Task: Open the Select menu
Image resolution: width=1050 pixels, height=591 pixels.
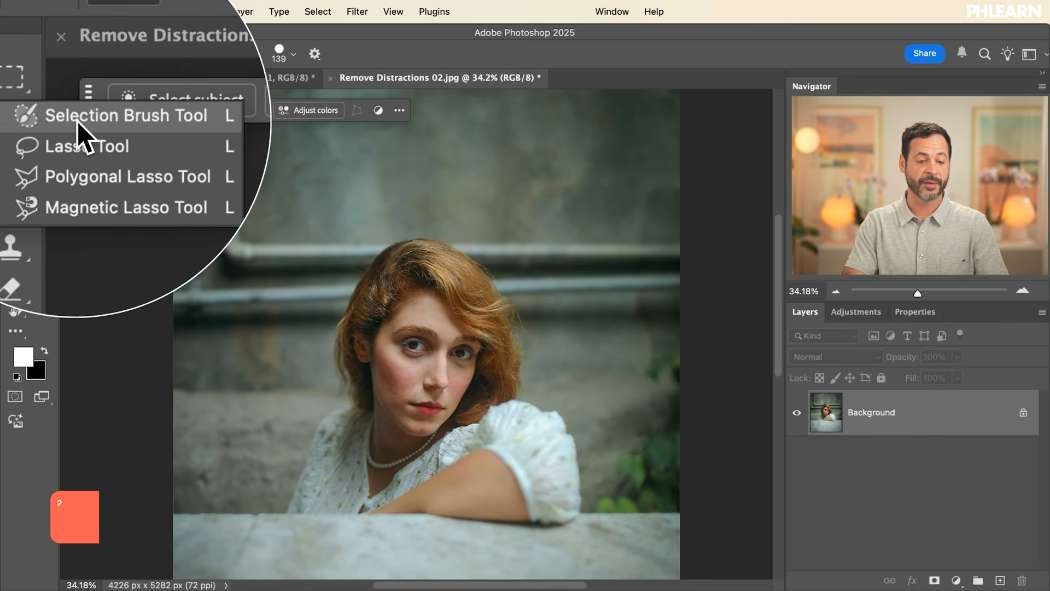Action: click(317, 11)
